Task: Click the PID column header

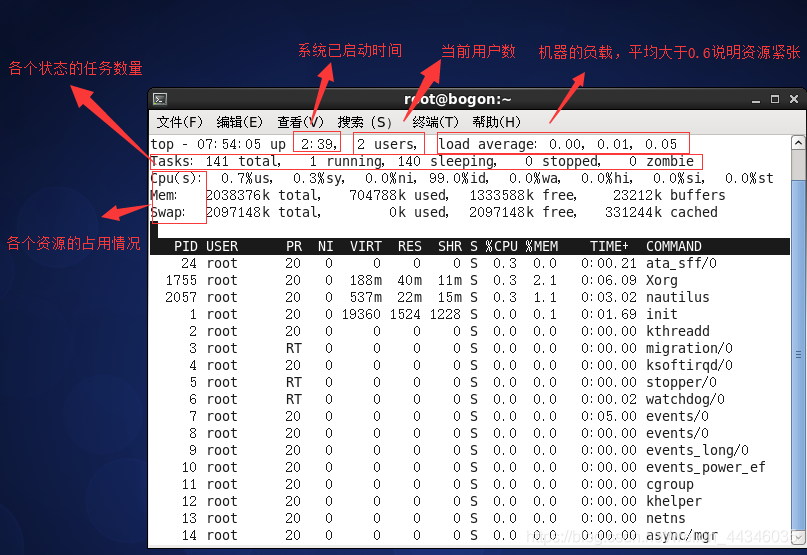Action: click(x=185, y=246)
